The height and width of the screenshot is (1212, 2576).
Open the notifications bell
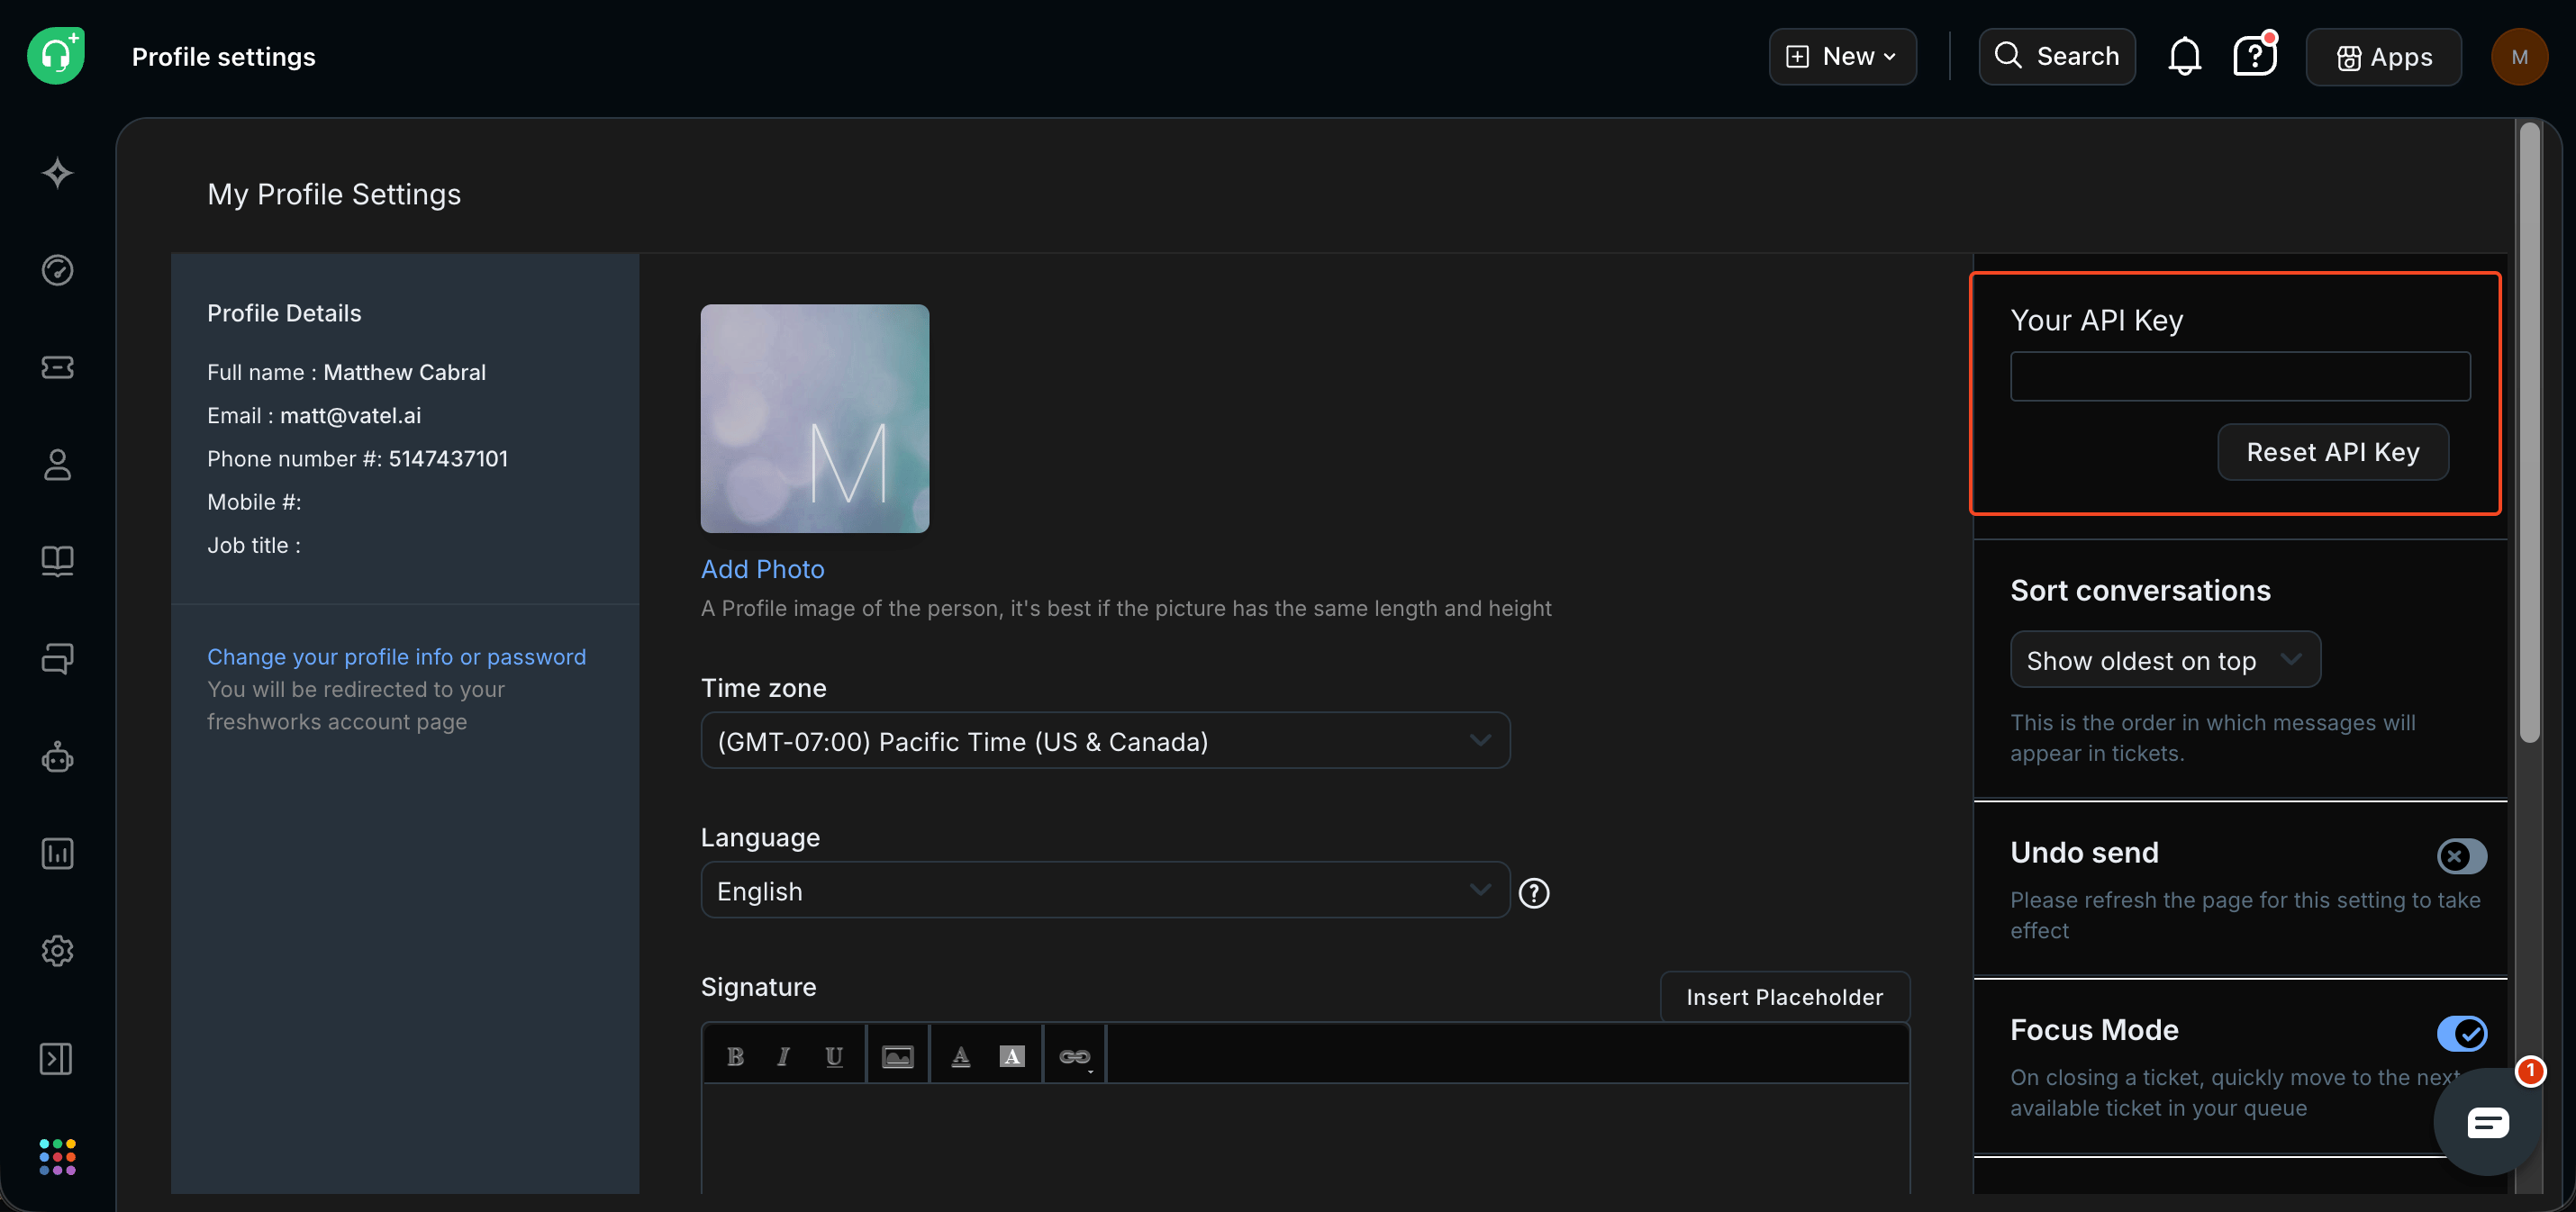(x=2184, y=56)
